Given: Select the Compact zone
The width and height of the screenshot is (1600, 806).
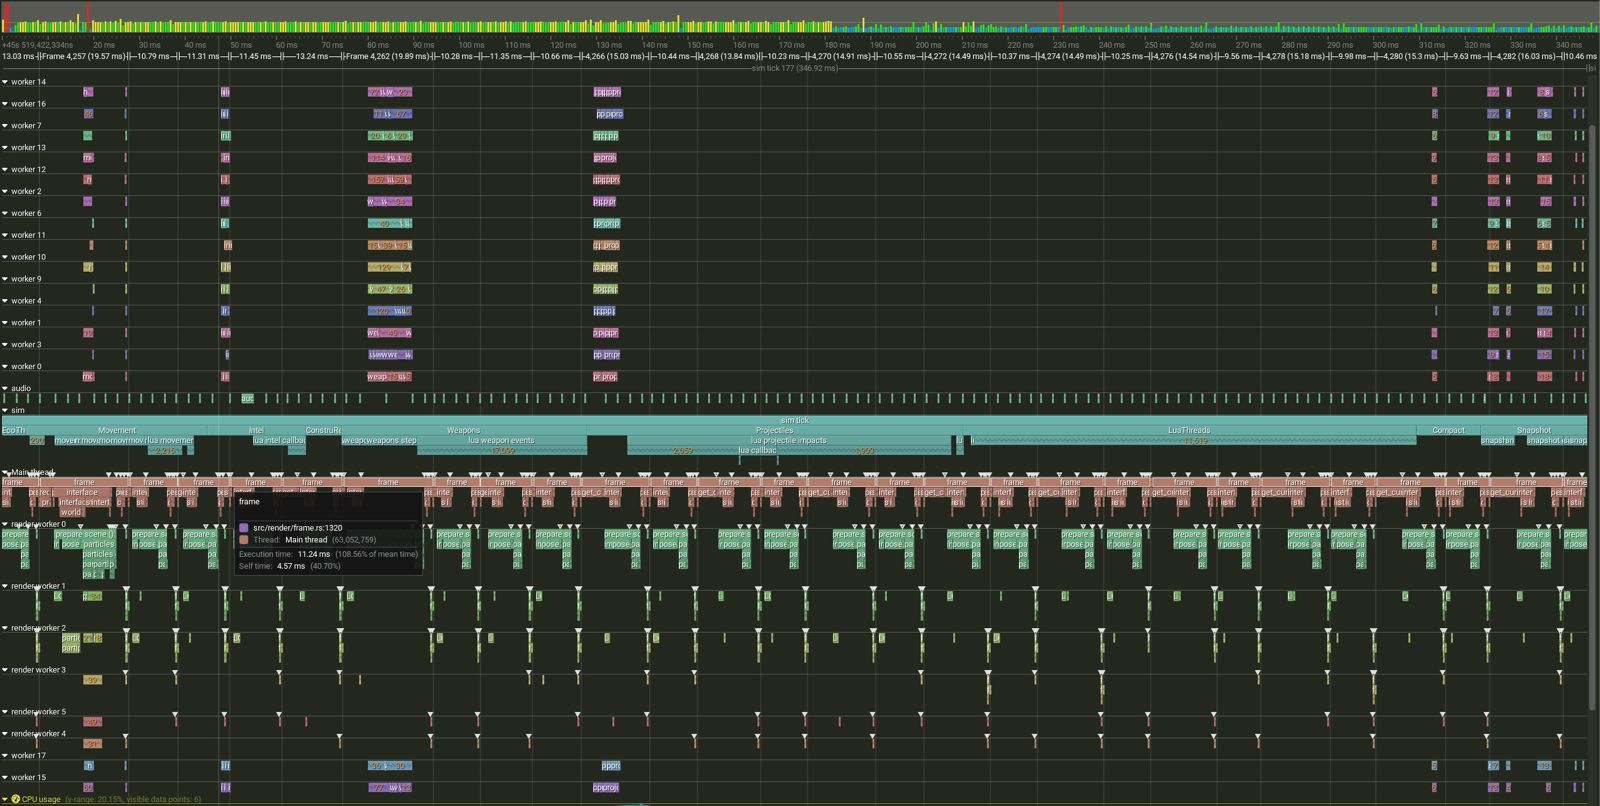Looking at the screenshot, I should 1448,430.
